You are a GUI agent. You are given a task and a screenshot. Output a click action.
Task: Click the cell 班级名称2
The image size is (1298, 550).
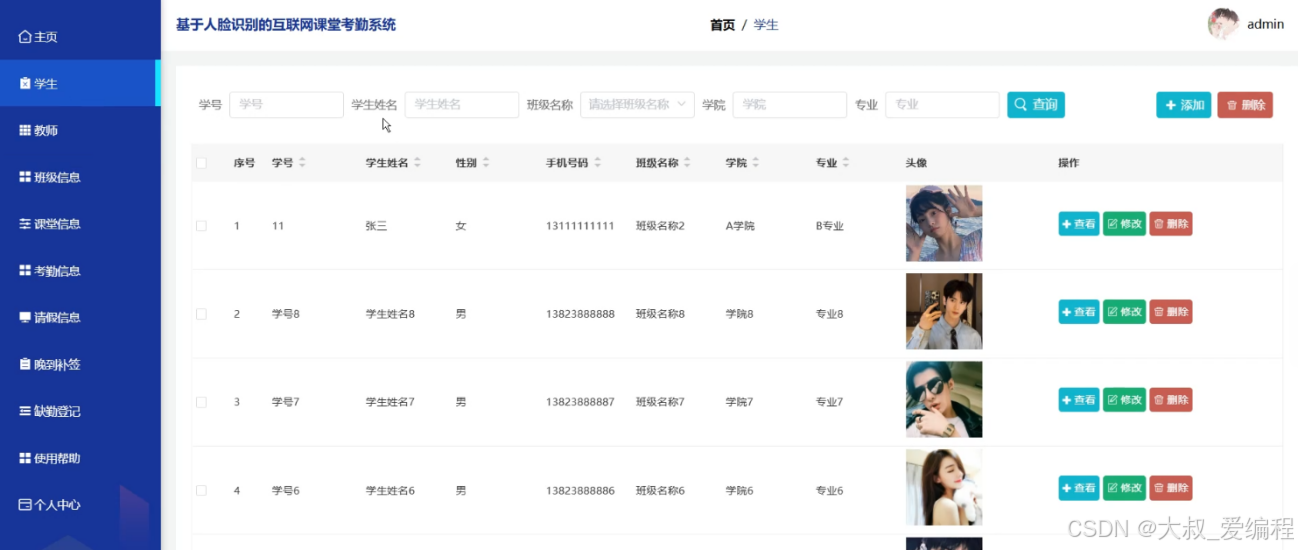tap(660, 226)
